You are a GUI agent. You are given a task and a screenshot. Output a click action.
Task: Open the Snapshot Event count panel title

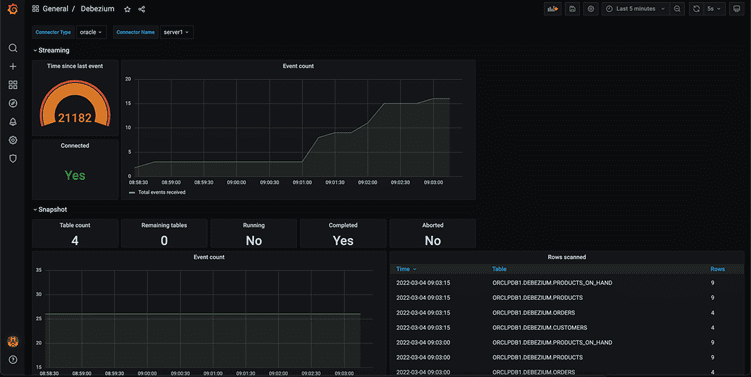pyautogui.click(x=209, y=257)
